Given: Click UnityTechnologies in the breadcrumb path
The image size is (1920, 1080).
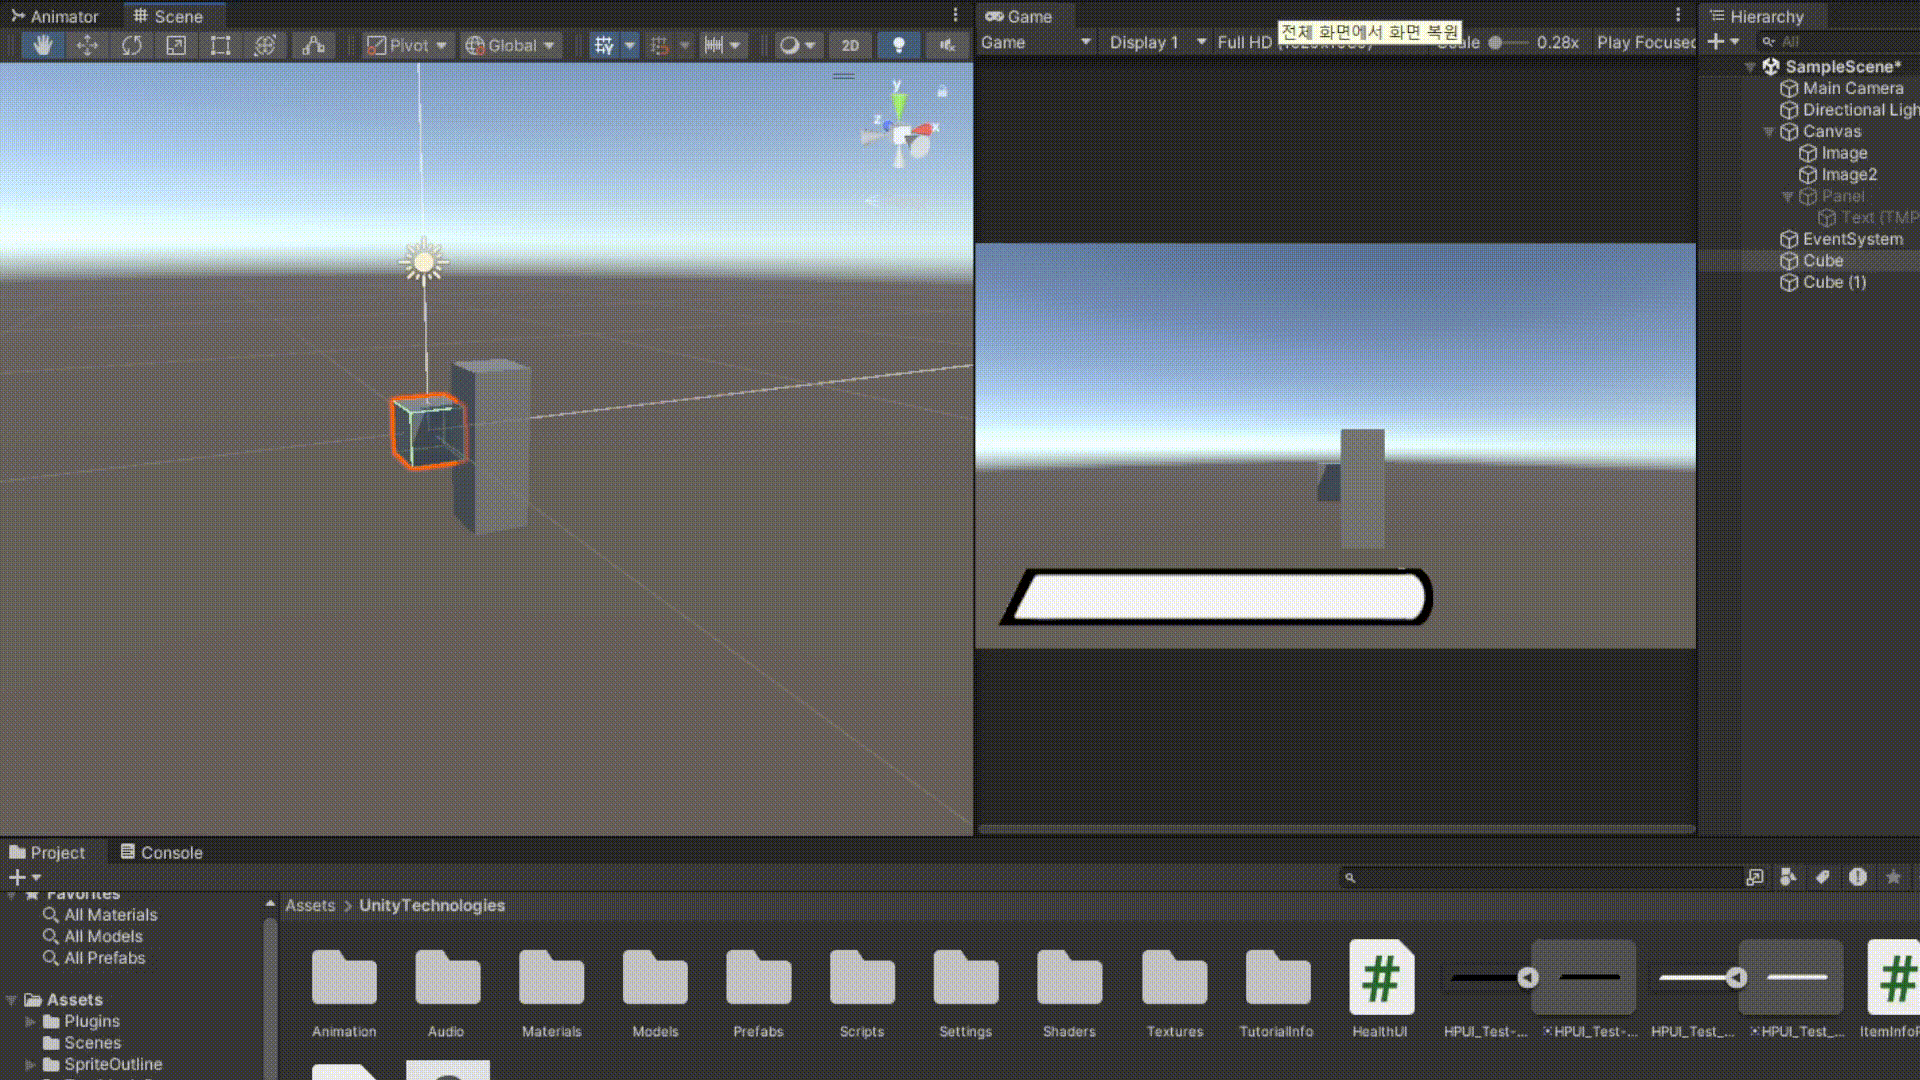Looking at the screenshot, I should [432, 905].
